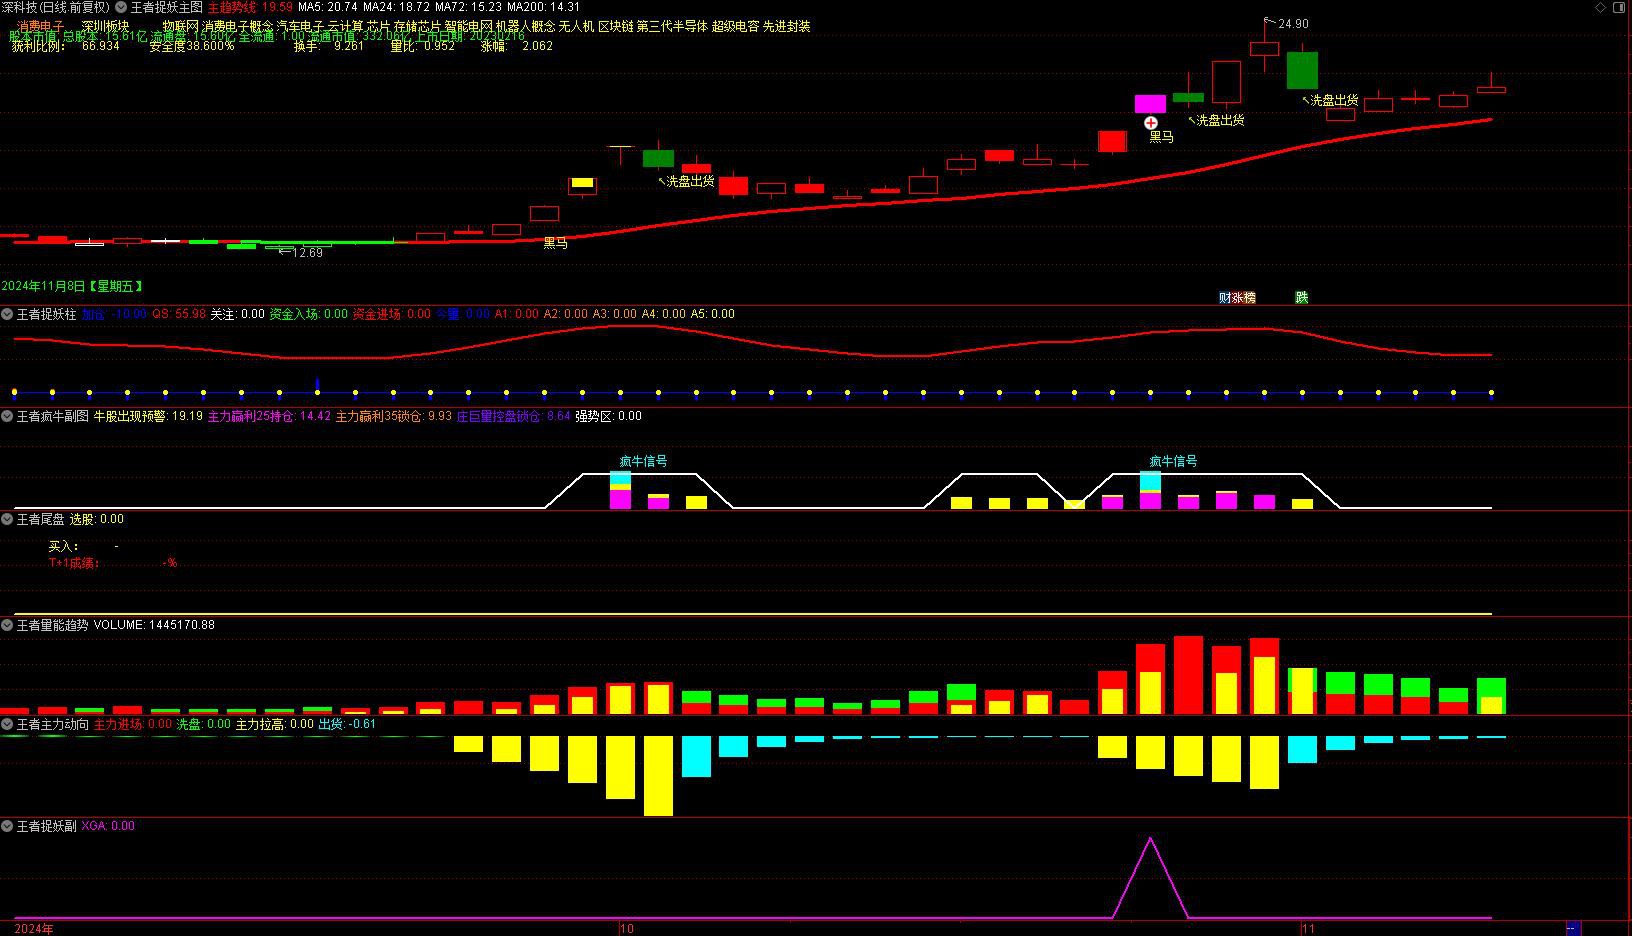Click the 买入 label in 王者尾盘
Screen dimensions: 1632x936
(x=63, y=546)
